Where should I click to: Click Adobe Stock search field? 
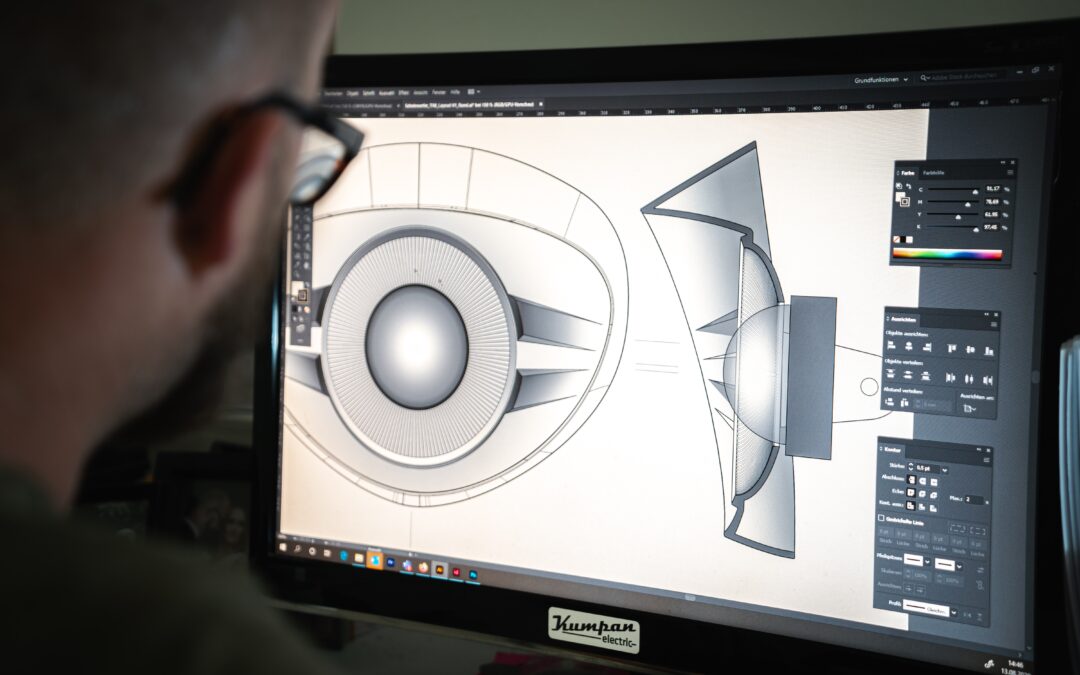(x=962, y=77)
